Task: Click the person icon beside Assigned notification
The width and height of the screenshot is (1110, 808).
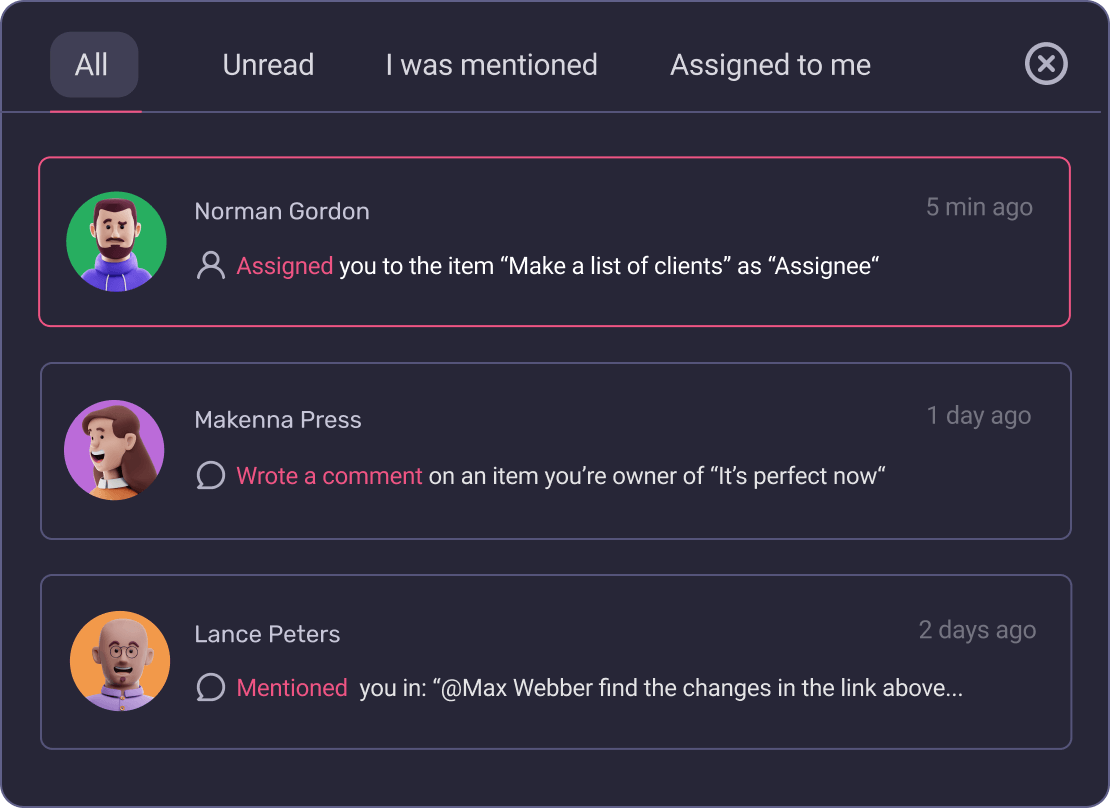Action: [x=210, y=266]
